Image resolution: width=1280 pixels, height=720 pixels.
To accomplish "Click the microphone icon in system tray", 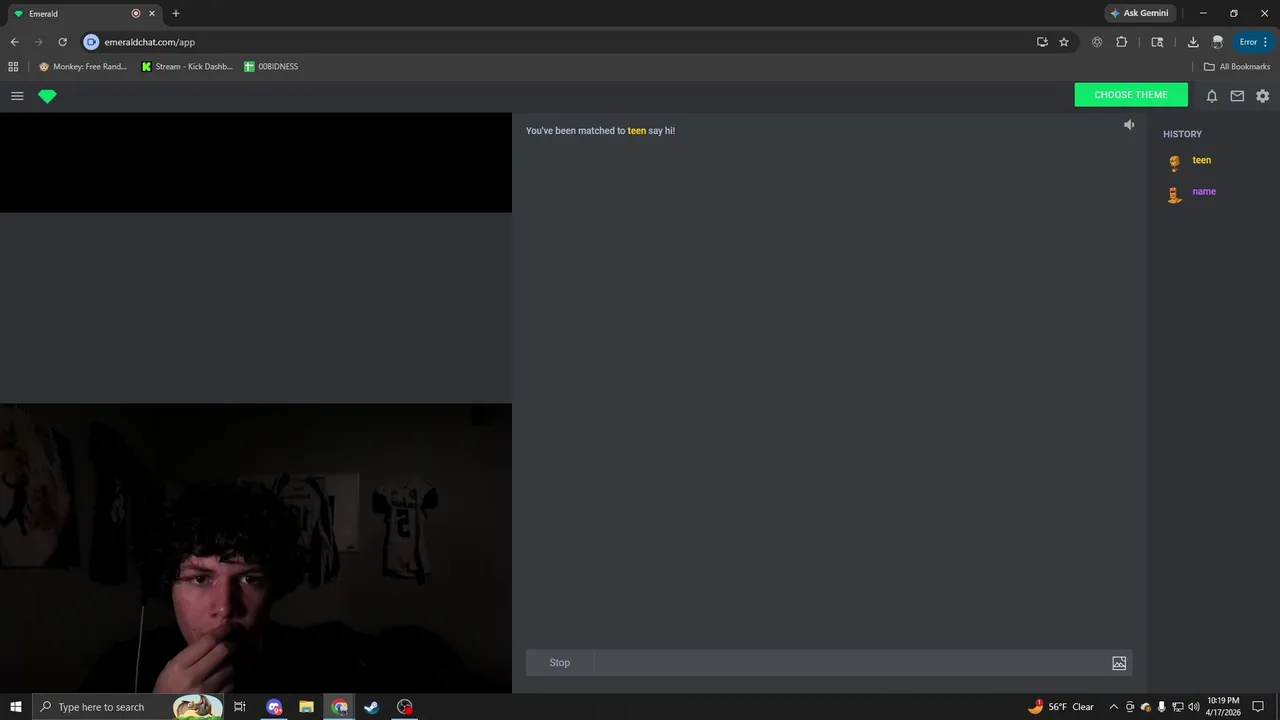I will tap(1161, 707).
